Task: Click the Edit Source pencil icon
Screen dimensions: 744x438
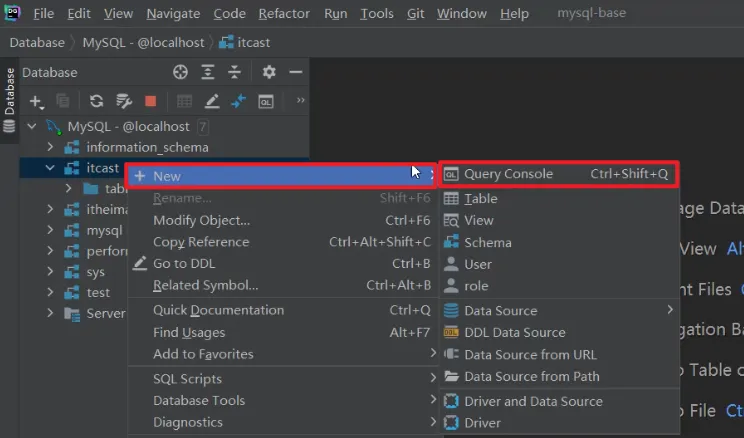Action: pyautogui.click(x=212, y=101)
